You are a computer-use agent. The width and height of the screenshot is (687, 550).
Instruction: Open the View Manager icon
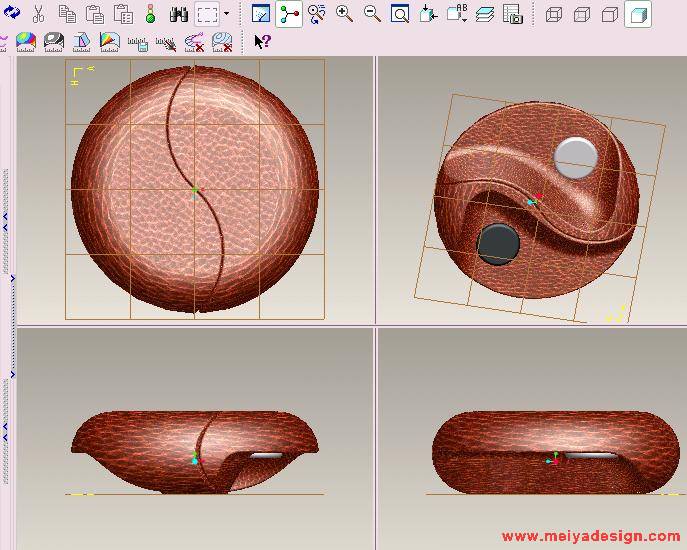(513, 14)
